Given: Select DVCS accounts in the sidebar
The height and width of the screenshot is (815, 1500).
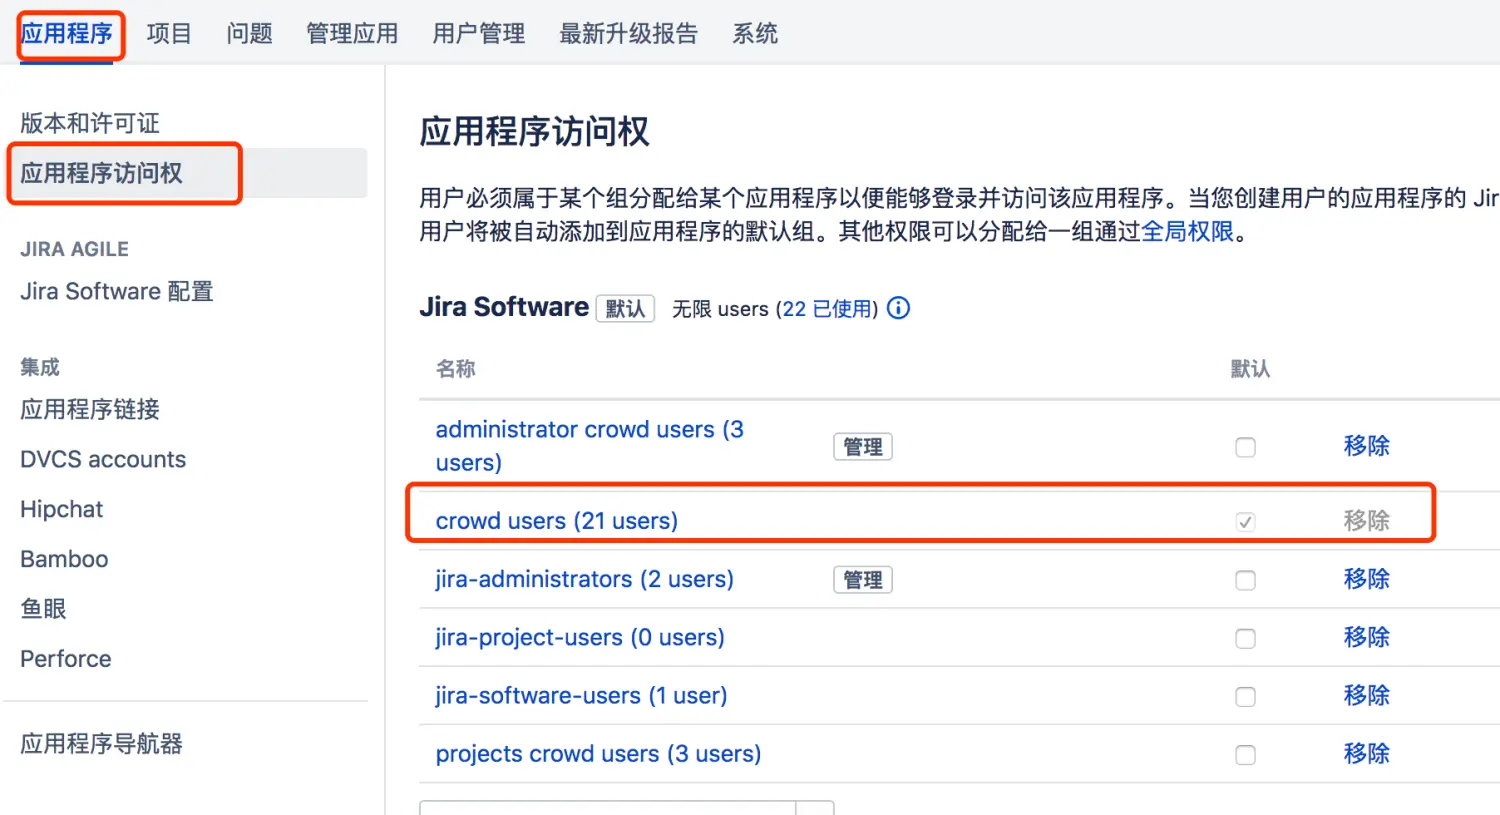Looking at the screenshot, I should (103, 459).
